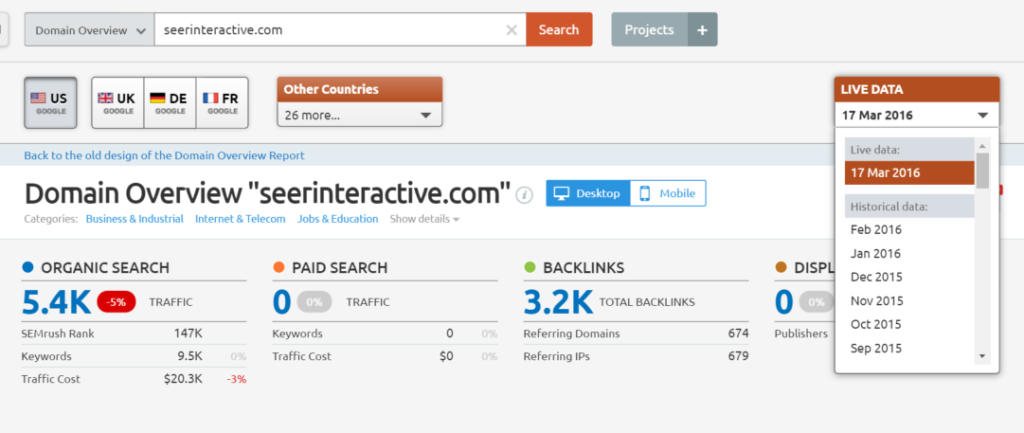The image size is (1024, 433).
Task: Switch to Desktop data view
Action: tap(588, 193)
